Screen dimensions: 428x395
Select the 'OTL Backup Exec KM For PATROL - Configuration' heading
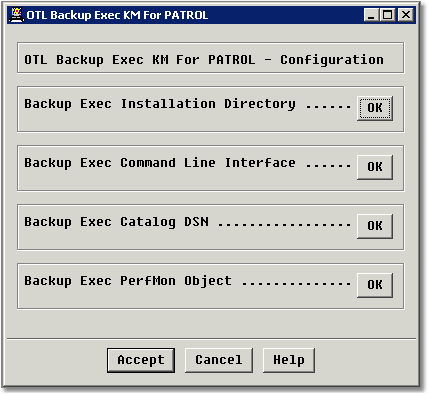point(204,60)
